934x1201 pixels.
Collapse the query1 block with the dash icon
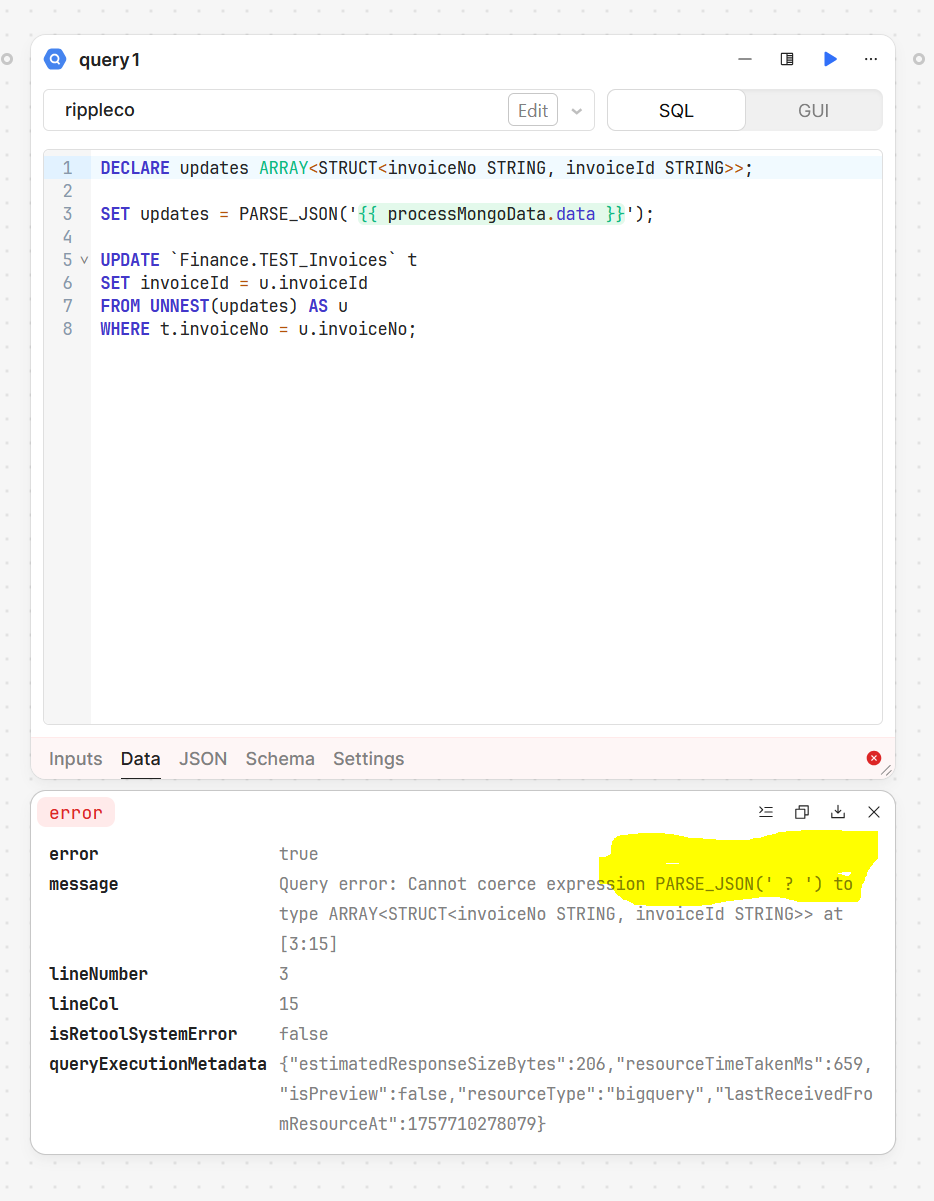point(744,60)
